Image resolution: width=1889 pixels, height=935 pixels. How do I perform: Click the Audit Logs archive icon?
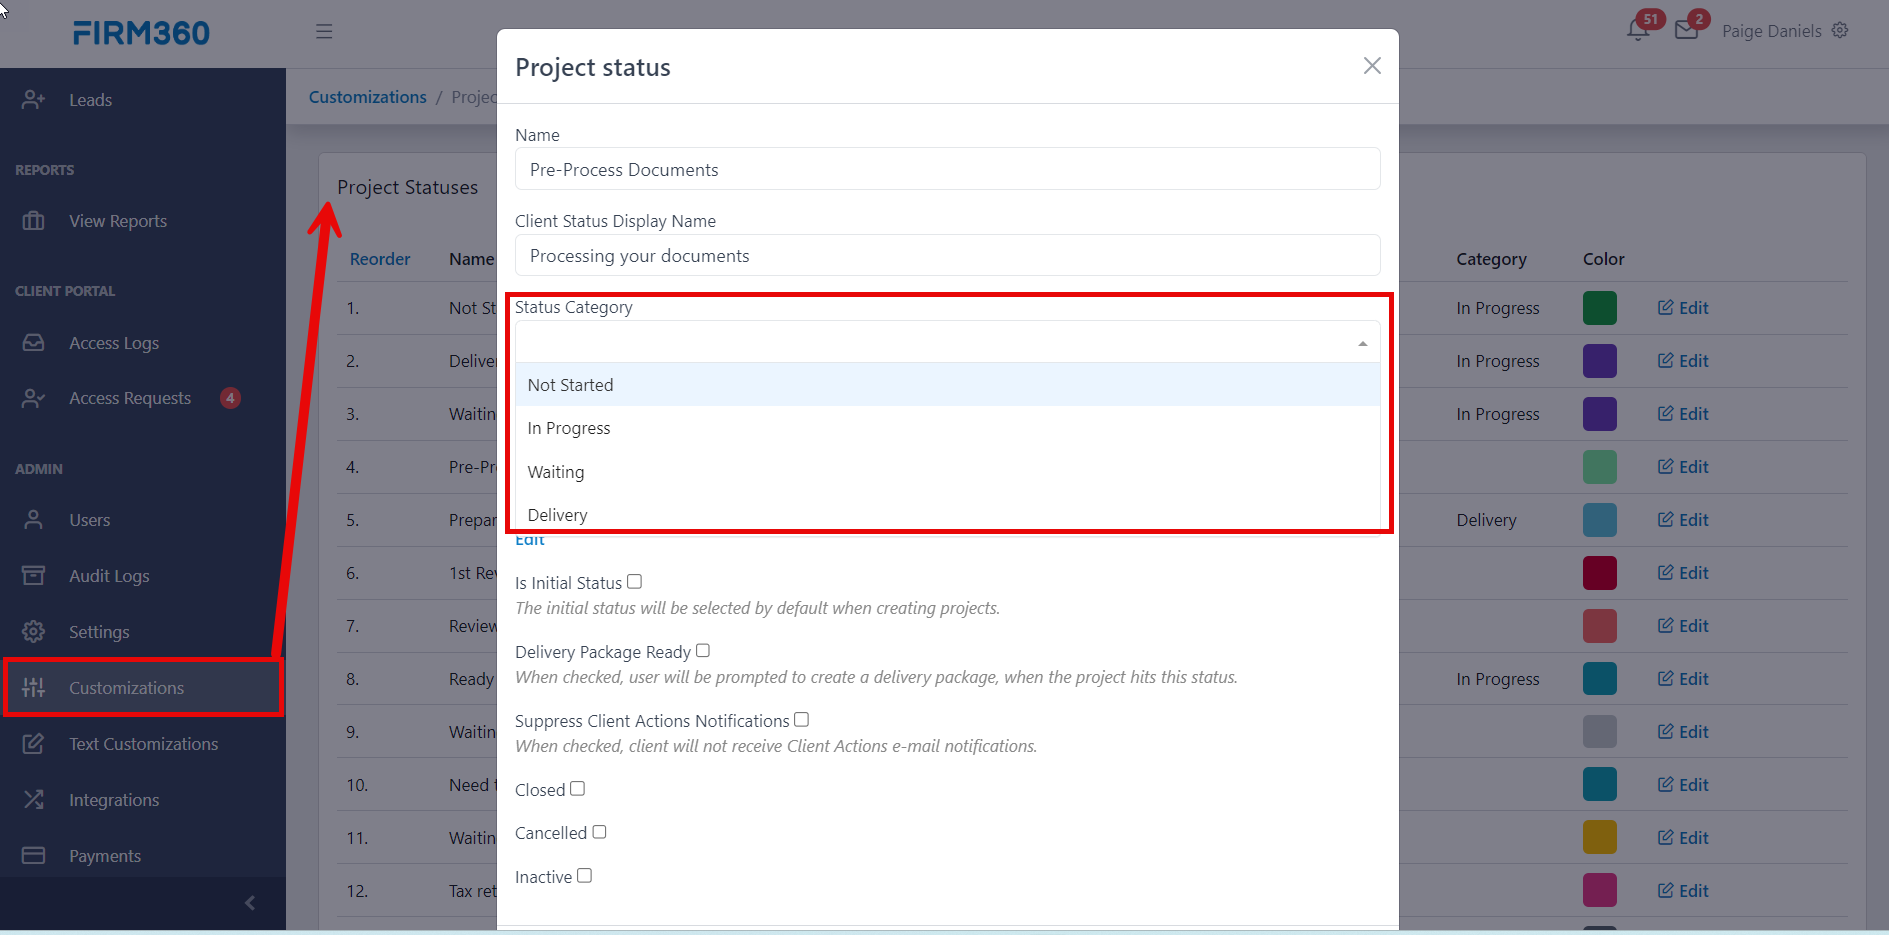click(x=33, y=575)
